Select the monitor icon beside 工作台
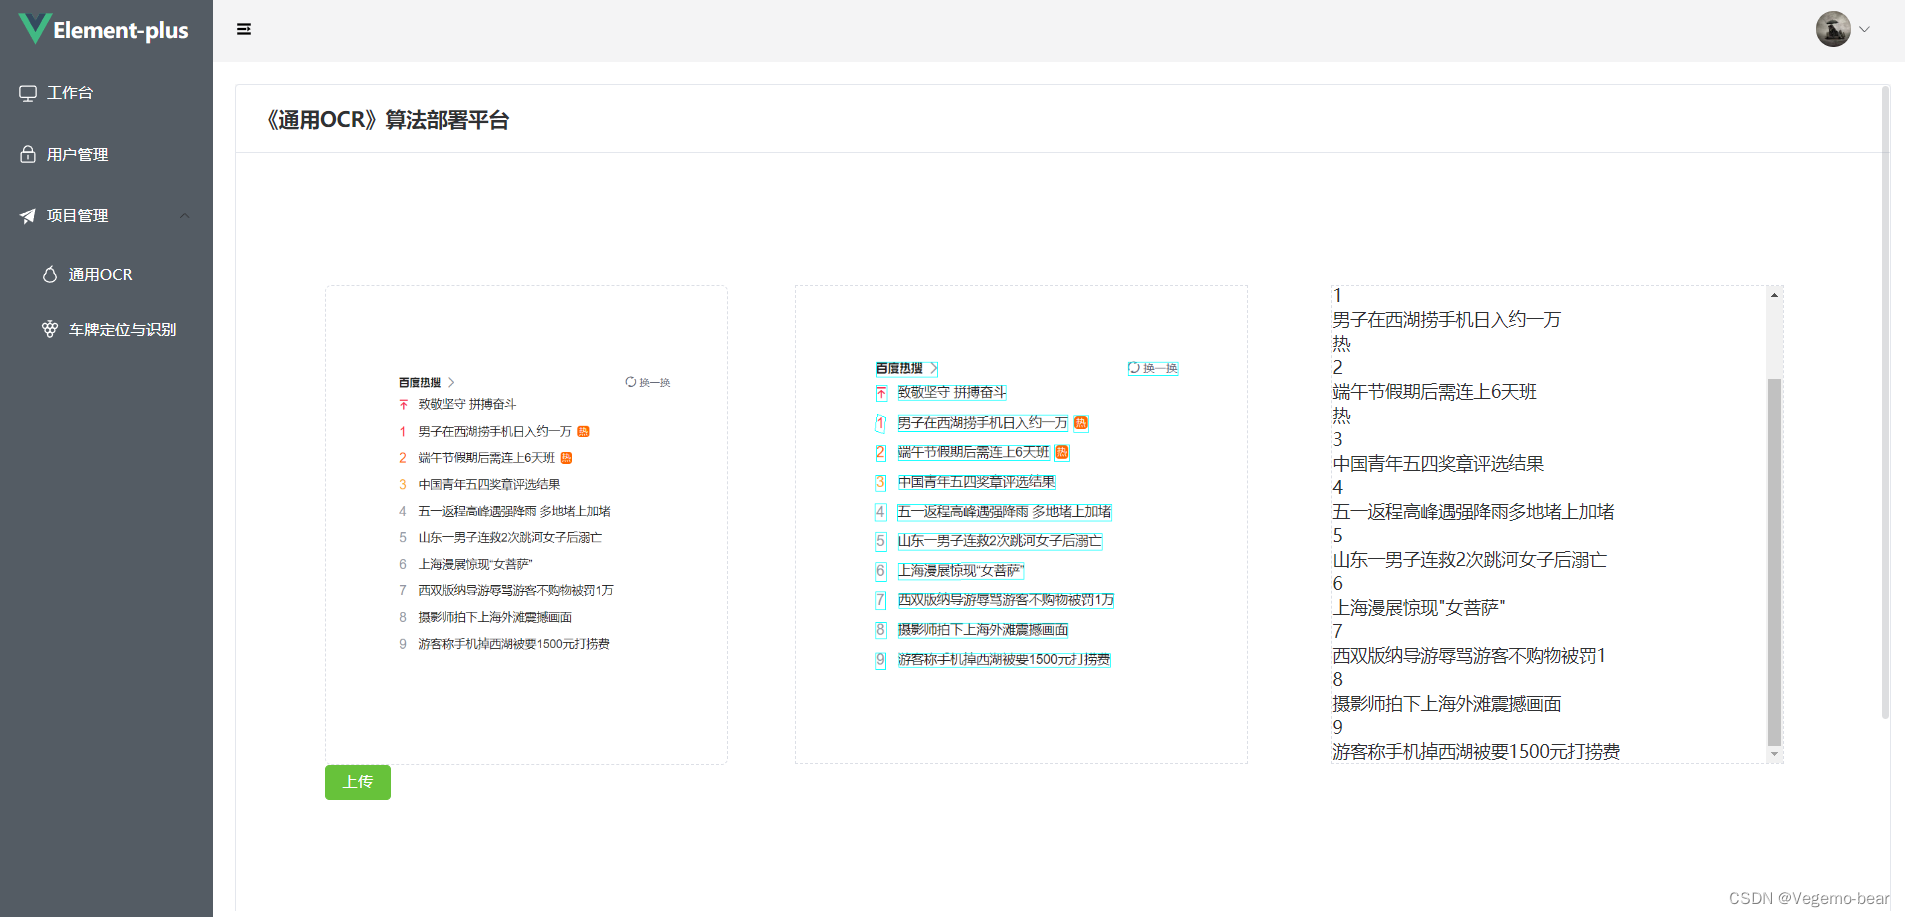 click(28, 92)
